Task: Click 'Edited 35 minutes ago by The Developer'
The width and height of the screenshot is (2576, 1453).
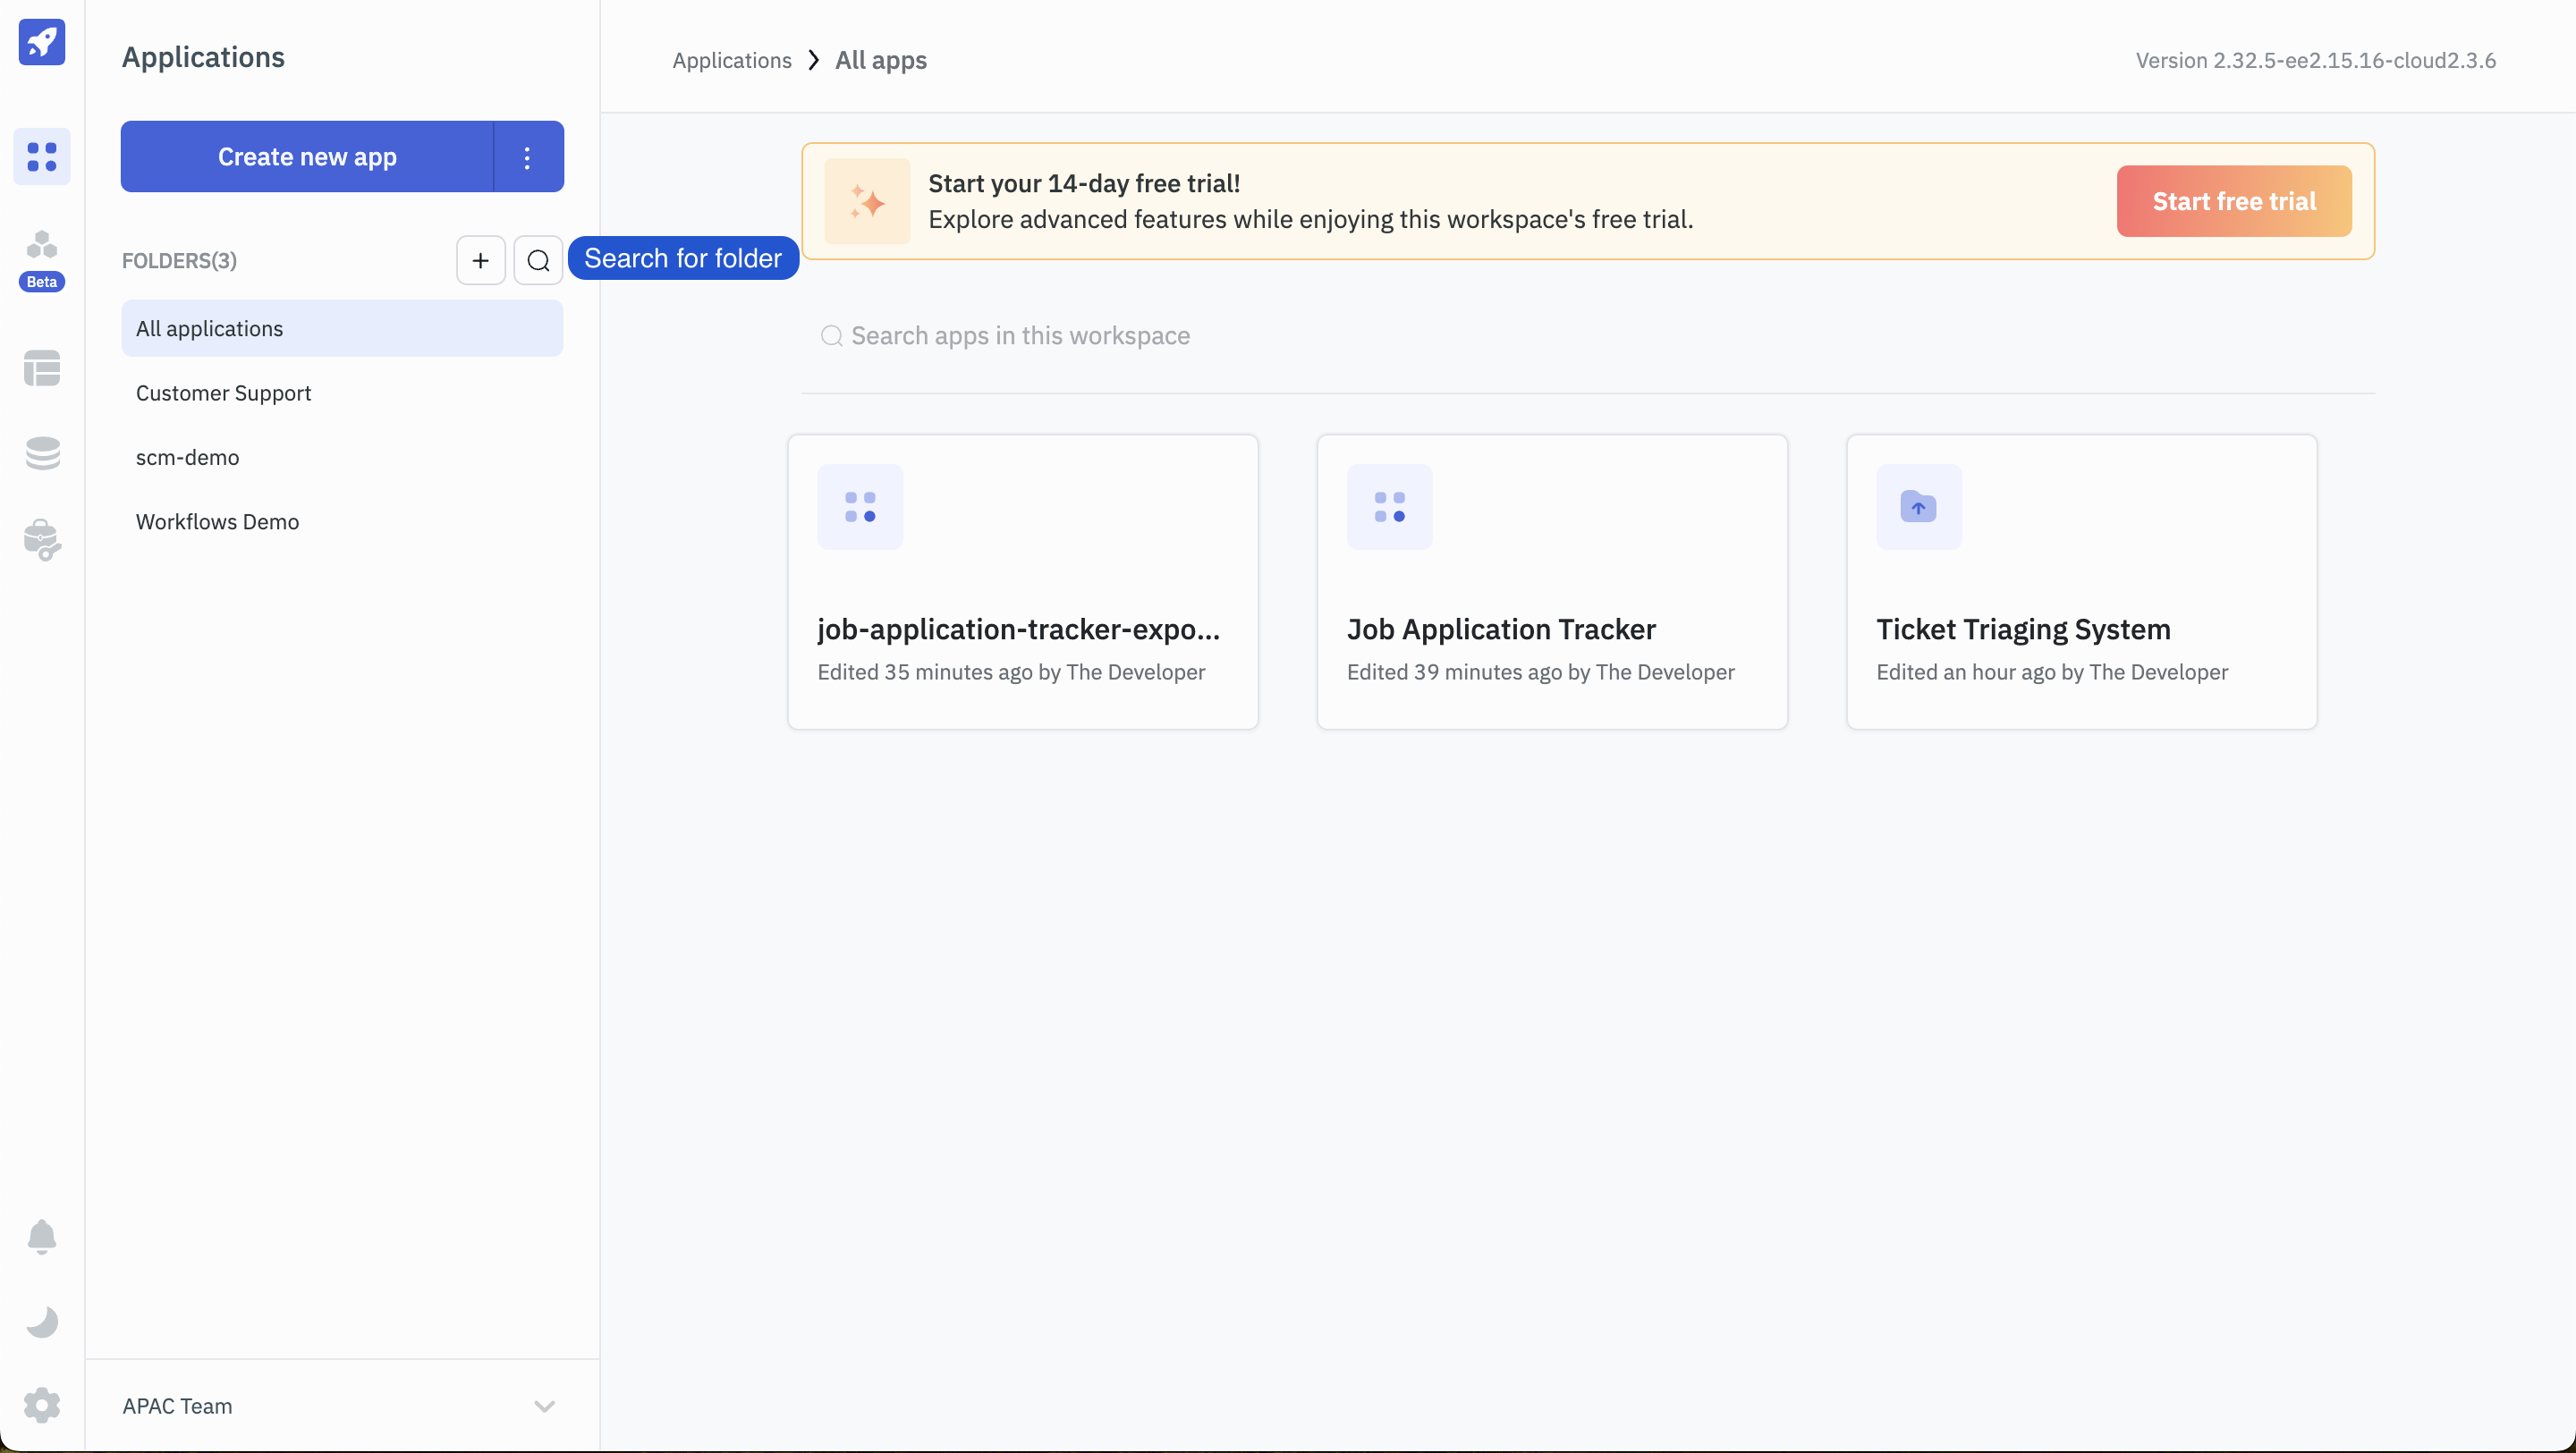Action: click(x=1012, y=672)
